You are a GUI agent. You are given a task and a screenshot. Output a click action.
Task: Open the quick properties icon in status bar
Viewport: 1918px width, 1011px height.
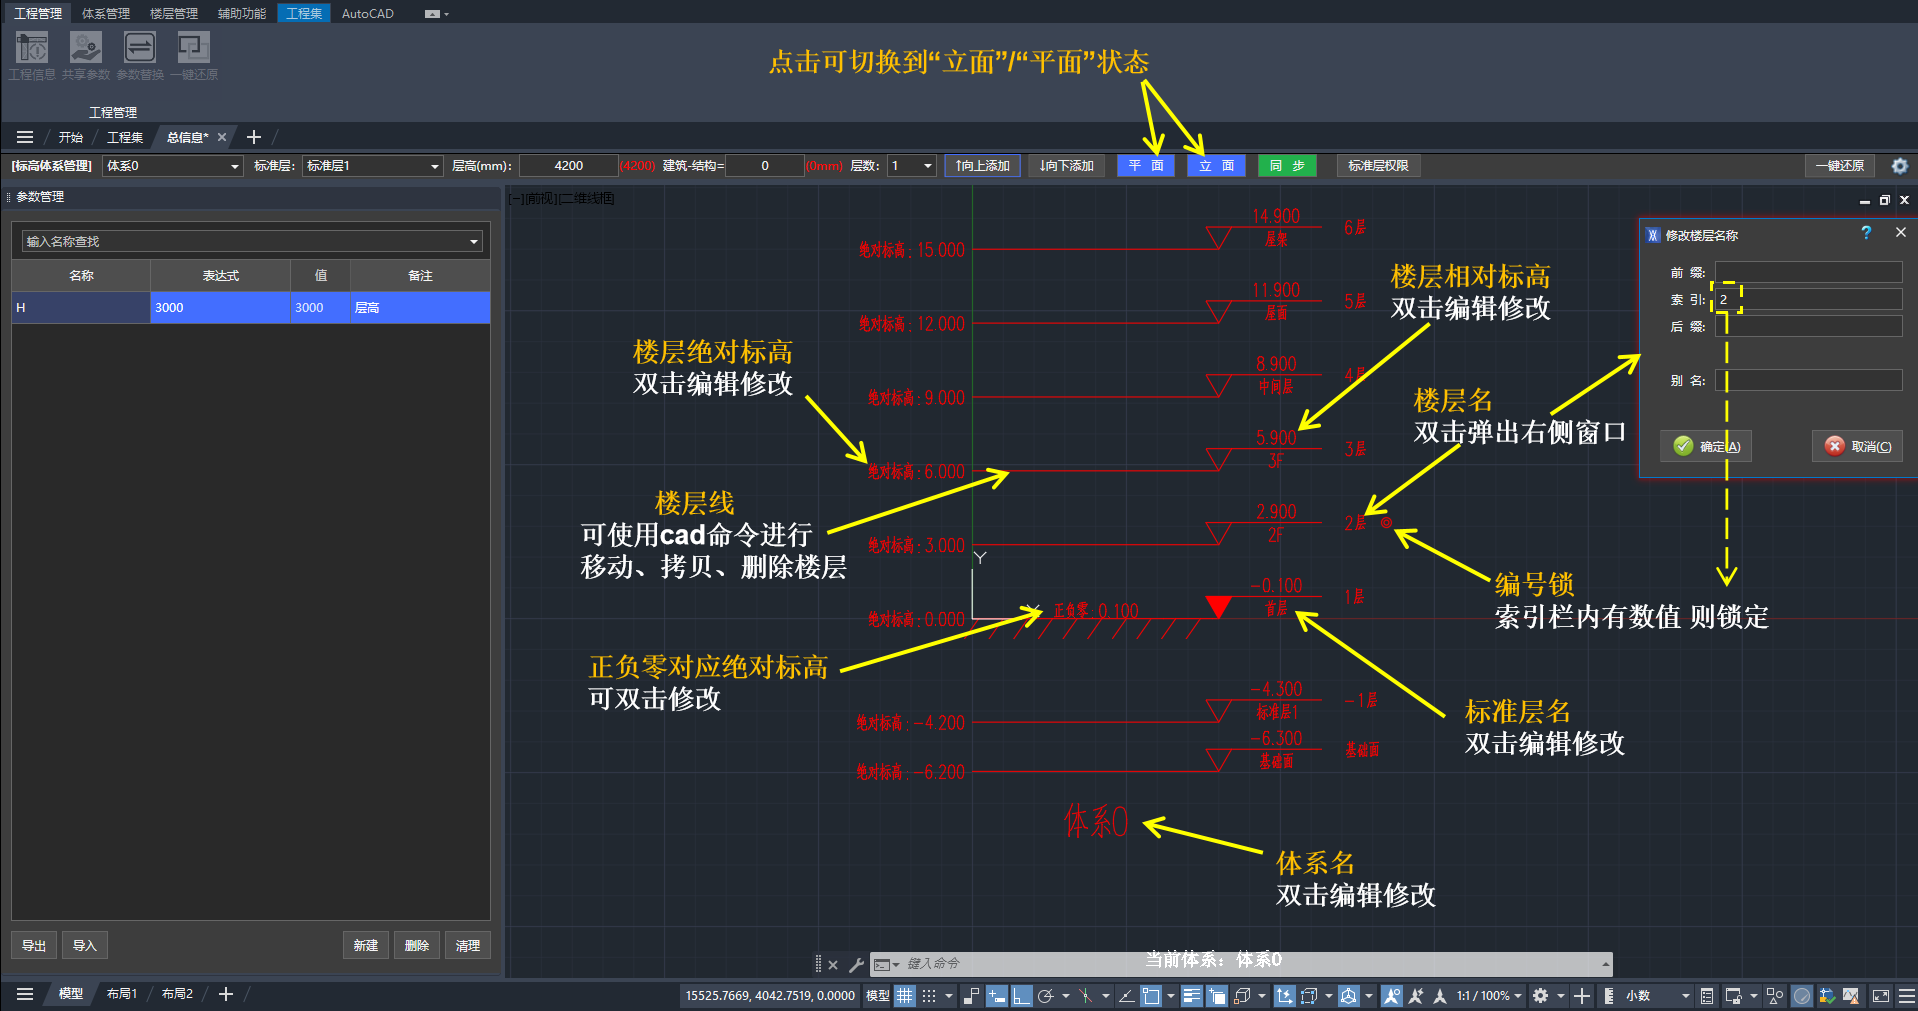(x=1707, y=996)
